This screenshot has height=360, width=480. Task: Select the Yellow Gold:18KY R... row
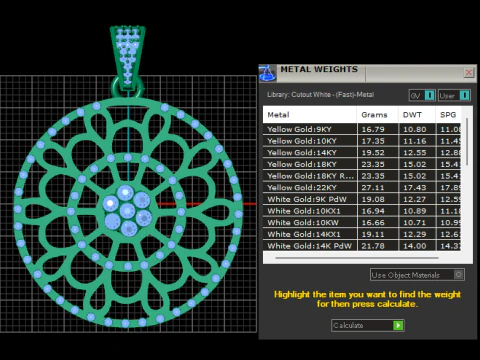click(x=362, y=176)
